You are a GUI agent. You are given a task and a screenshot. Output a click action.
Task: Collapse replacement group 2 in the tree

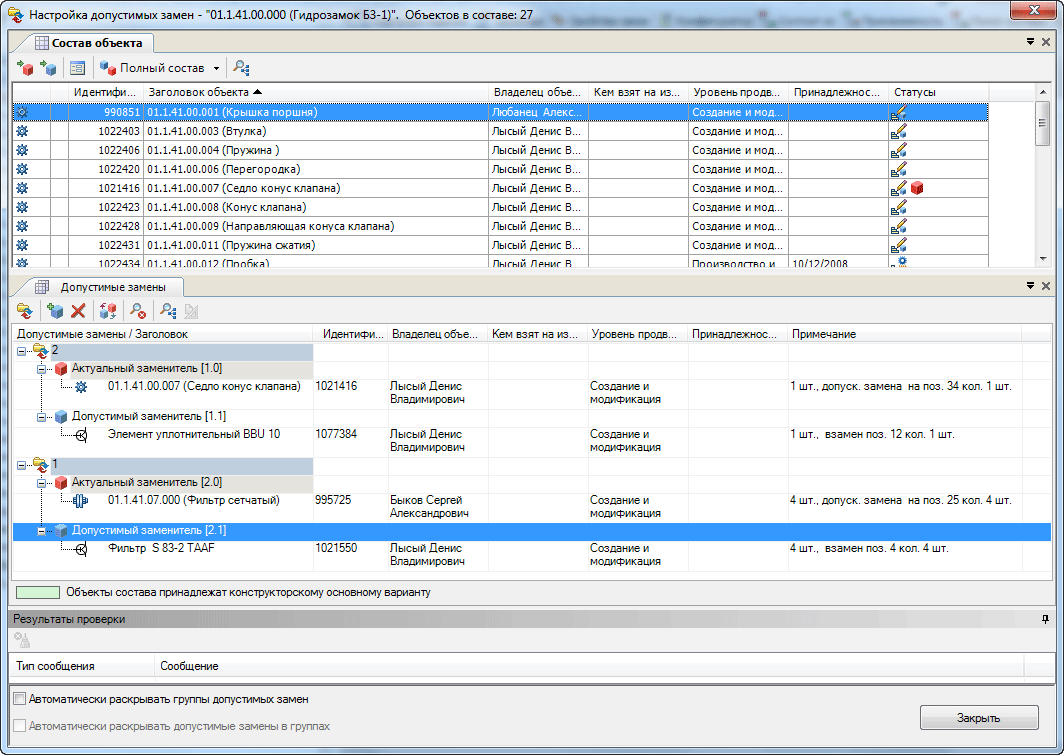click(23, 350)
